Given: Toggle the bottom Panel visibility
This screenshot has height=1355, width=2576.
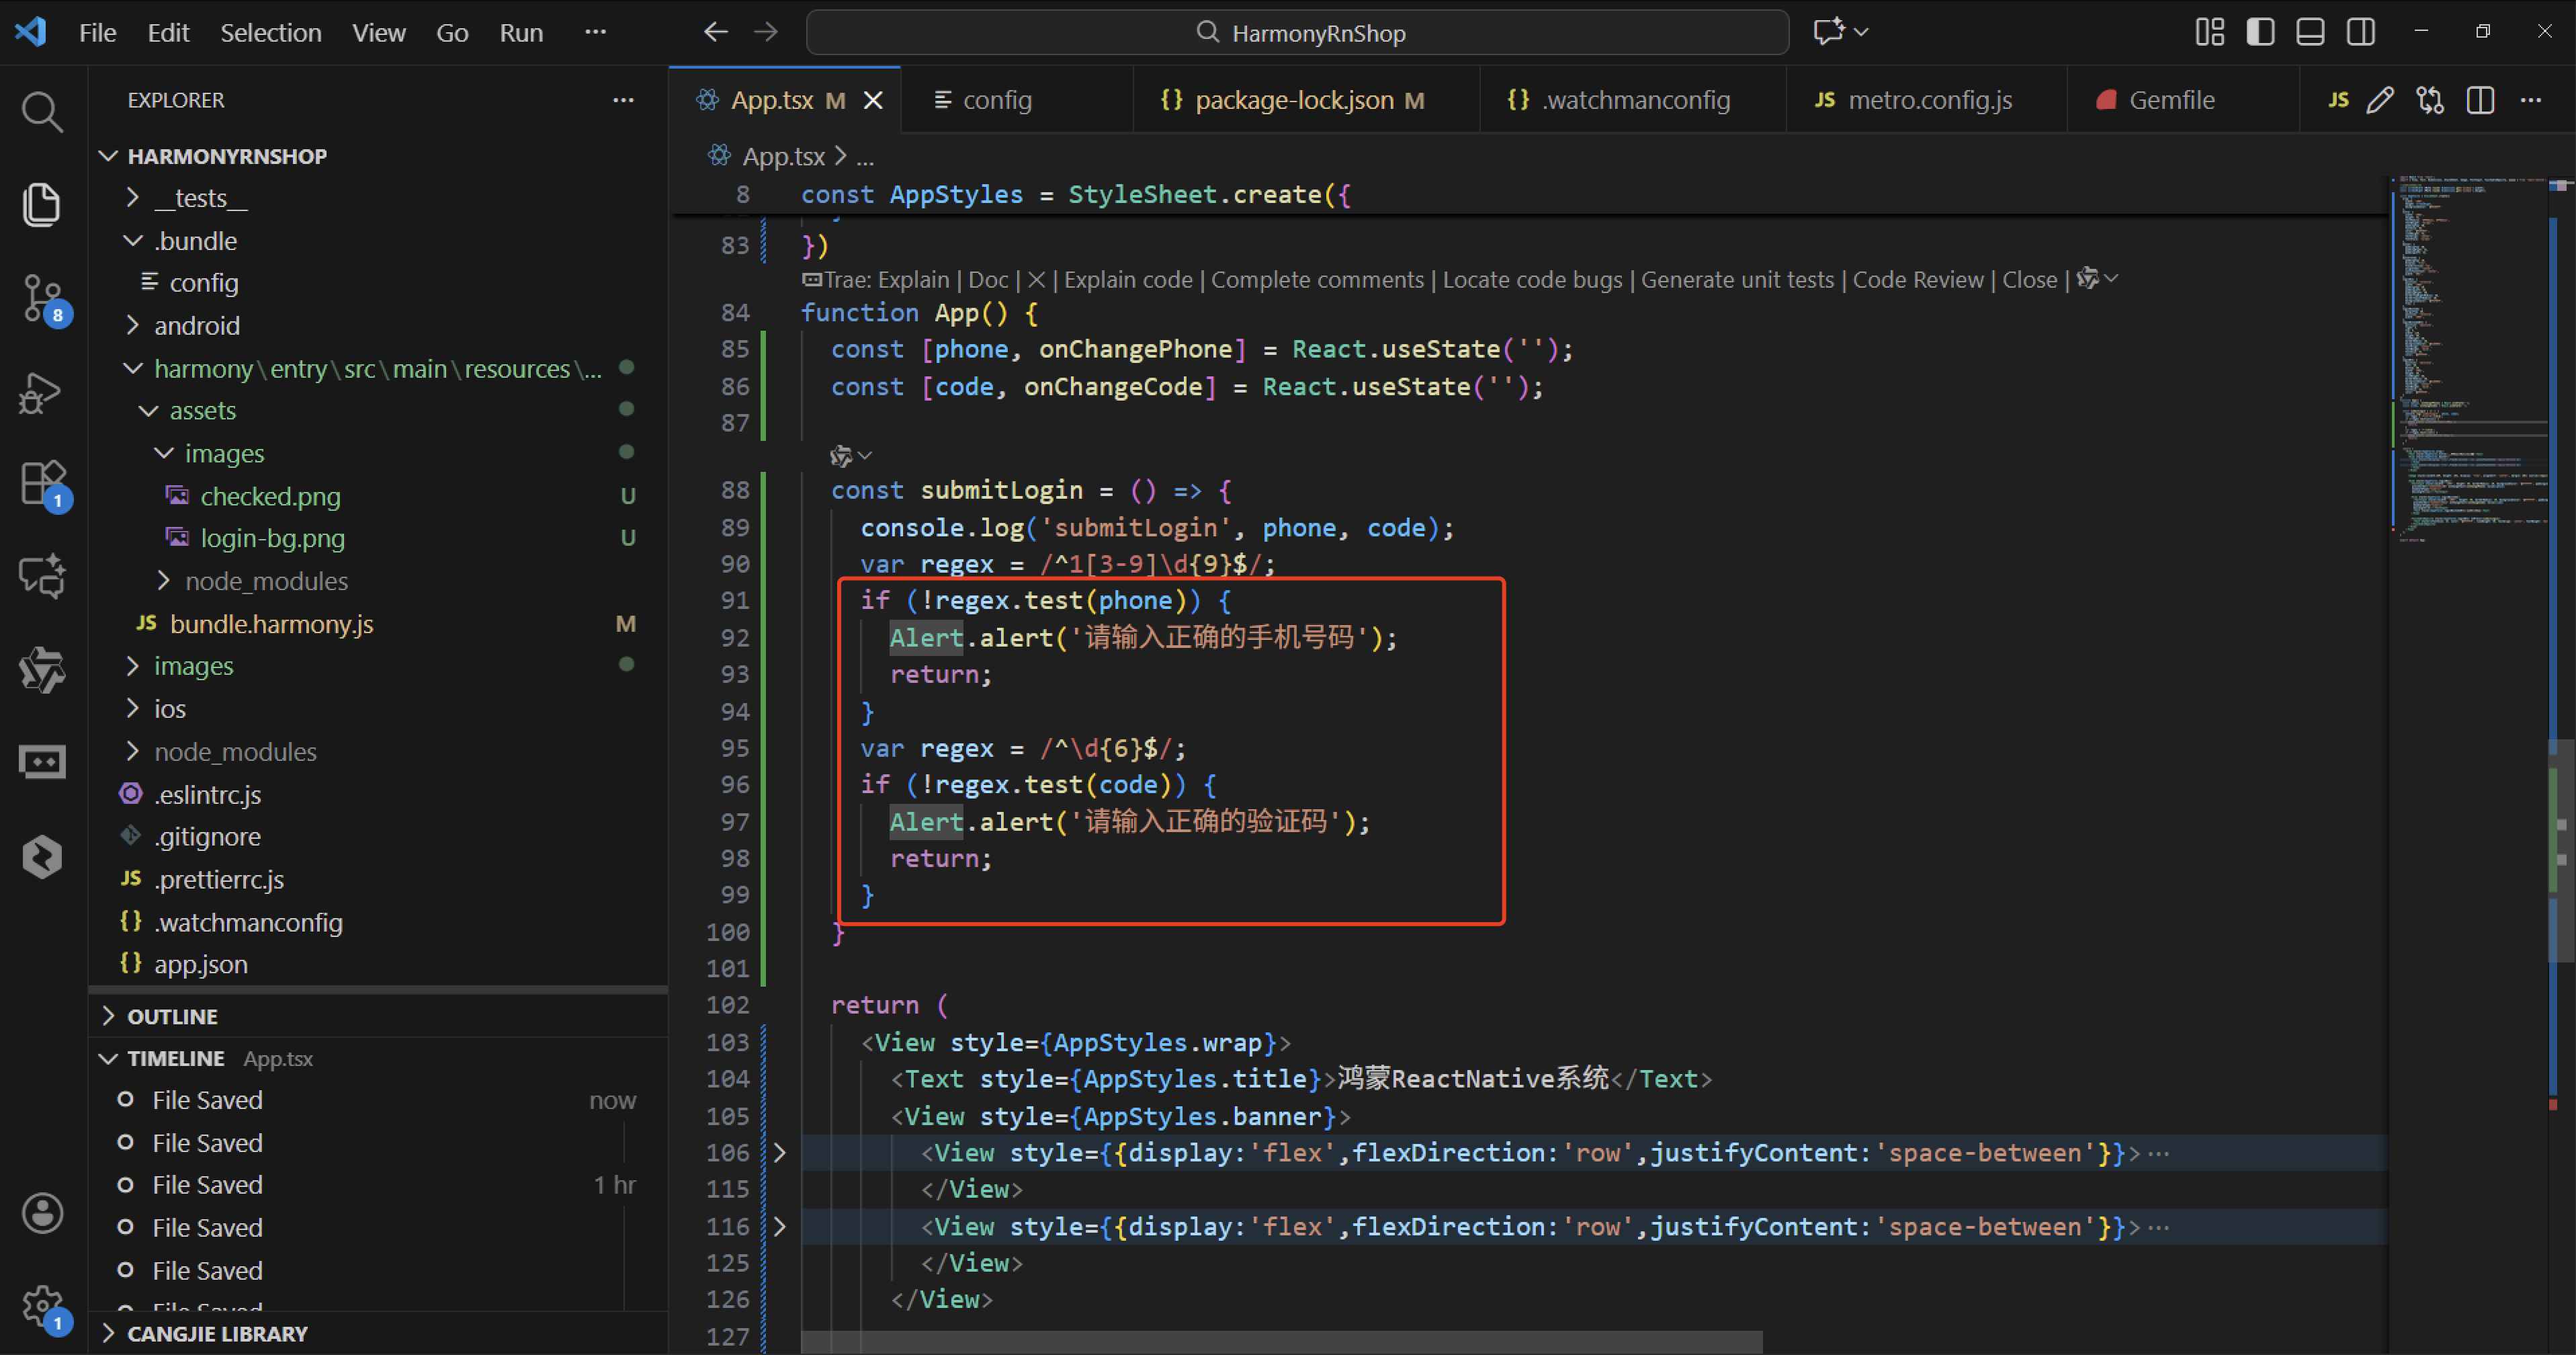Looking at the screenshot, I should (x=2310, y=32).
